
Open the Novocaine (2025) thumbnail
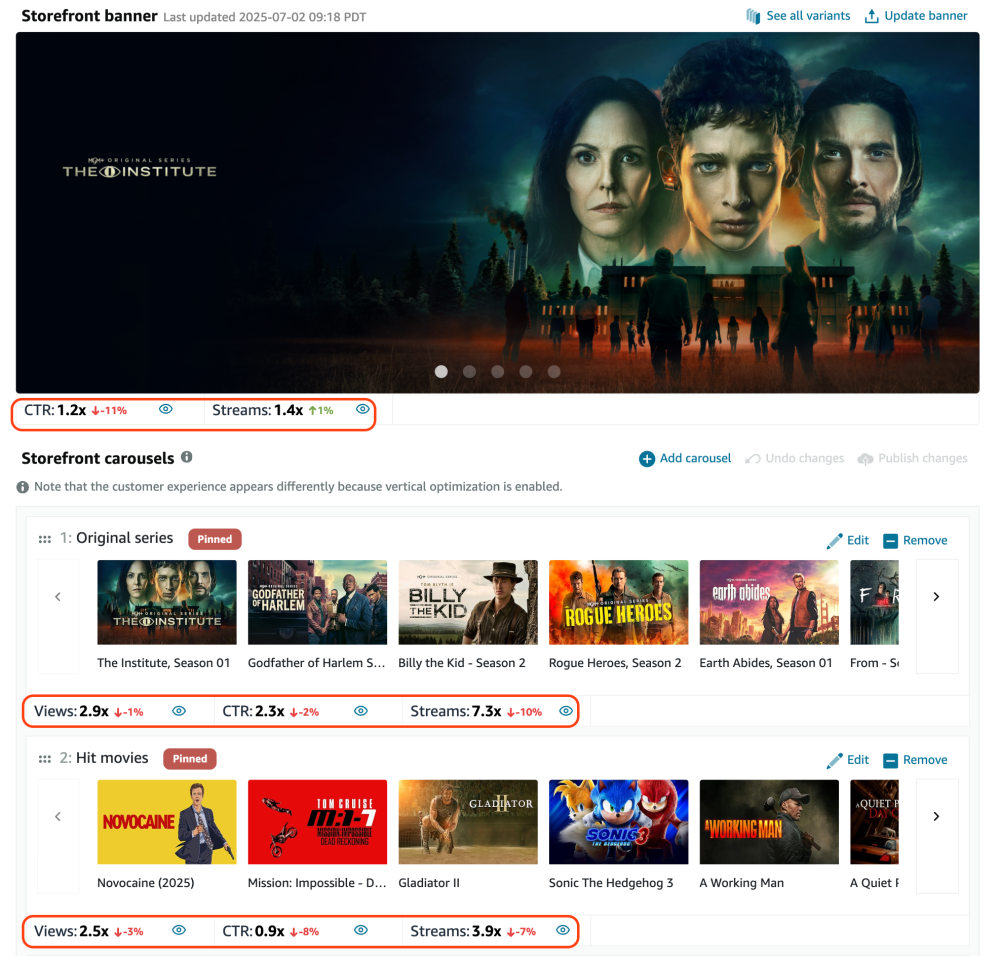(x=166, y=822)
